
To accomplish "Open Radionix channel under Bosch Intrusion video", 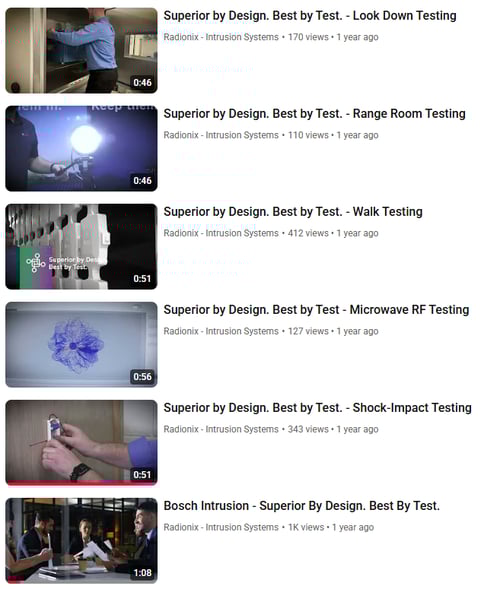I will click(221, 527).
